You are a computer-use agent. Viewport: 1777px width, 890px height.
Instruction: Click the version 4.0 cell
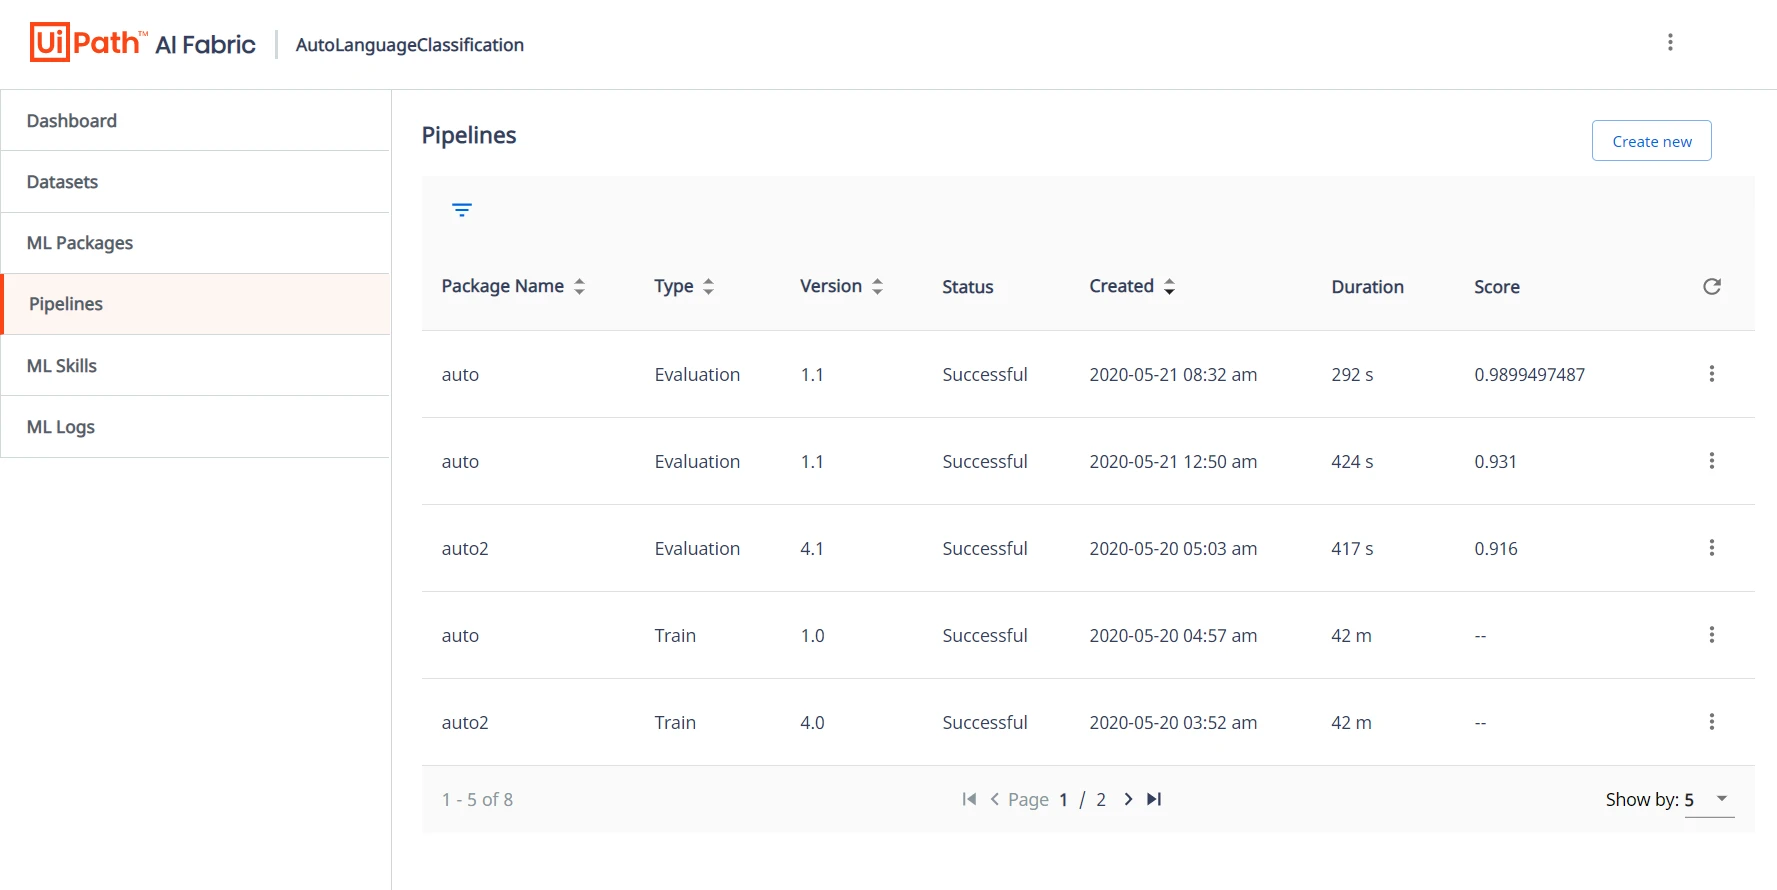click(x=812, y=723)
